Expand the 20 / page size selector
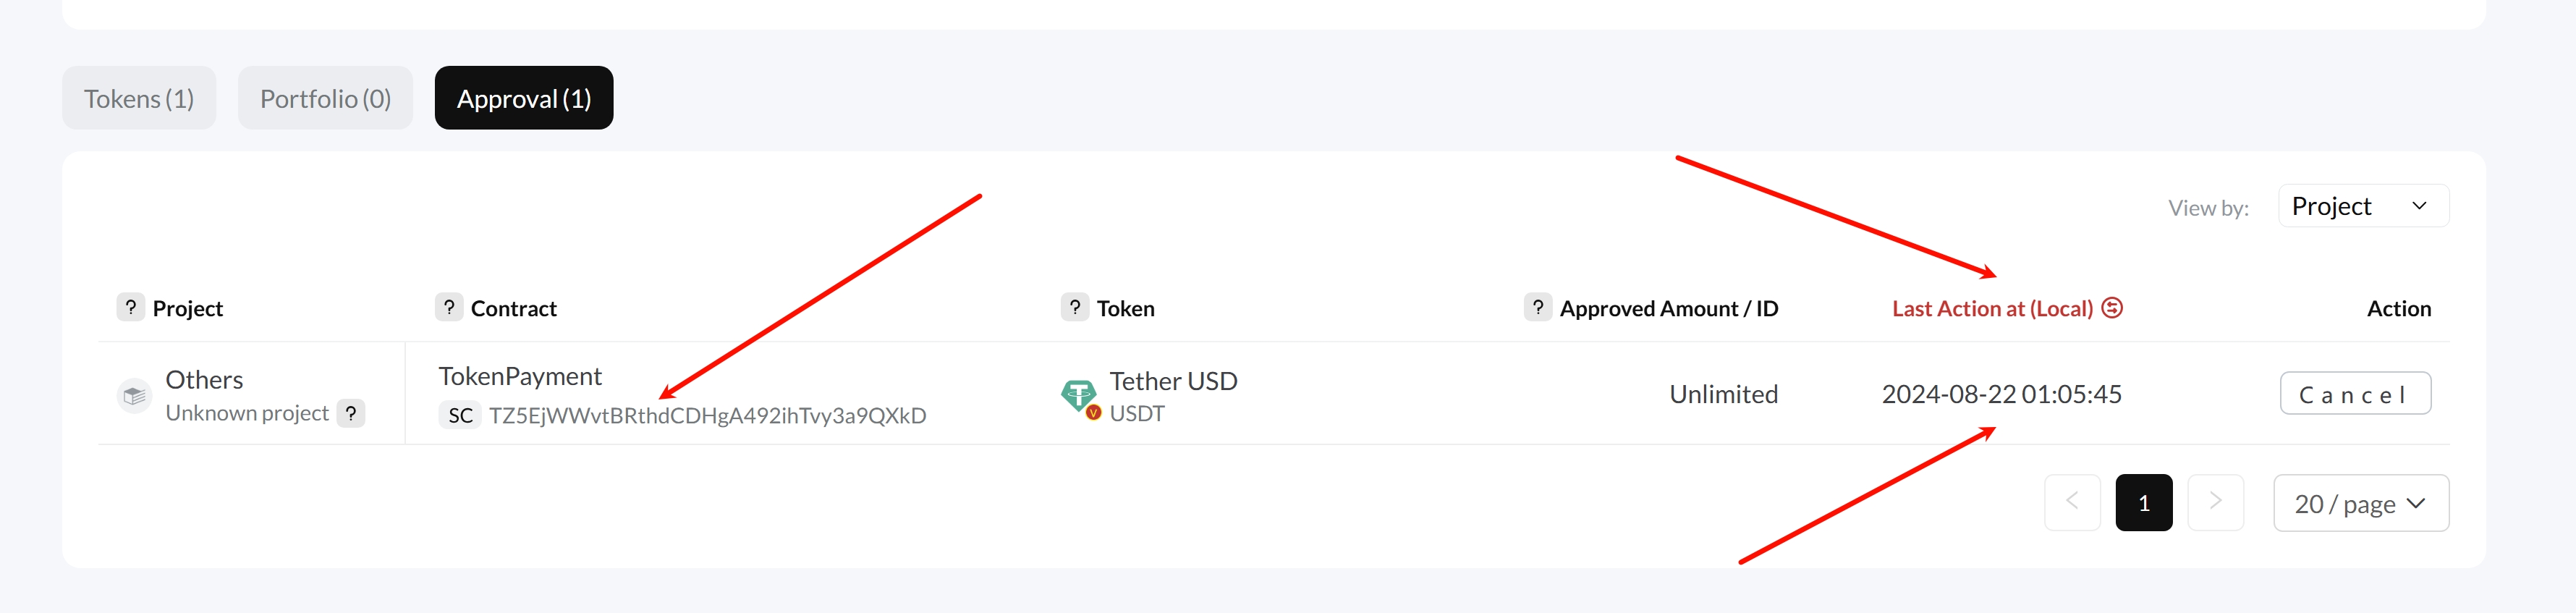2576x613 pixels. (2360, 503)
